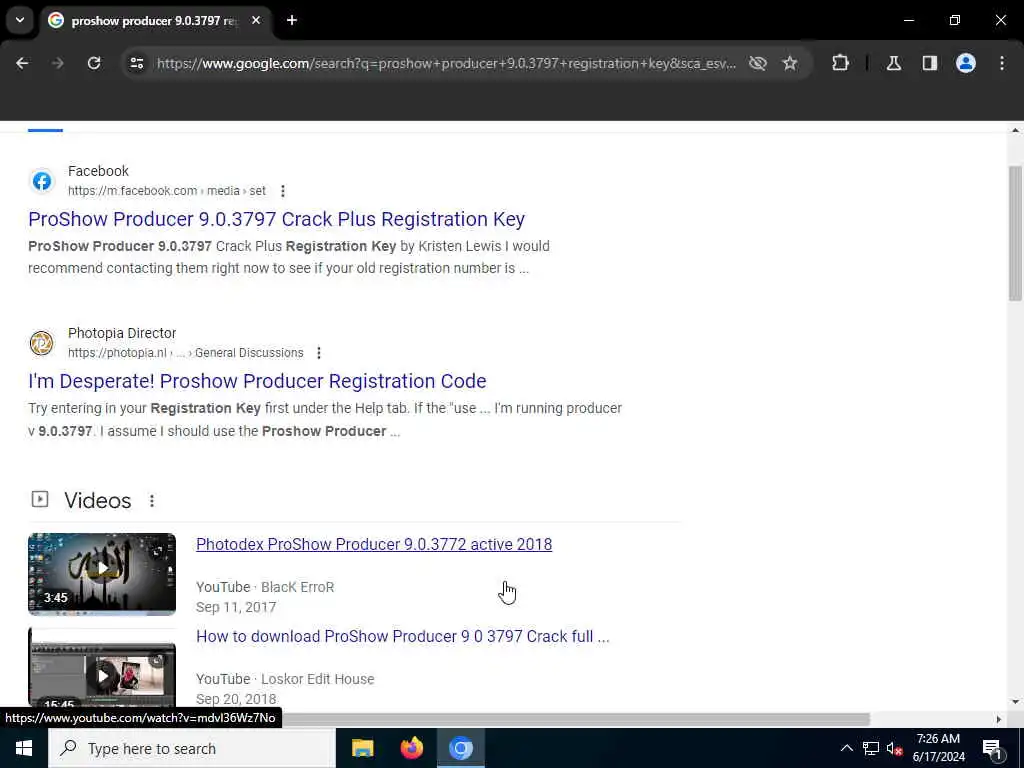Image resolution: width=1024 pixels, height=768 pixels.
Task: Click the horizontal scroll-right arrow
Action: (999, 719)
